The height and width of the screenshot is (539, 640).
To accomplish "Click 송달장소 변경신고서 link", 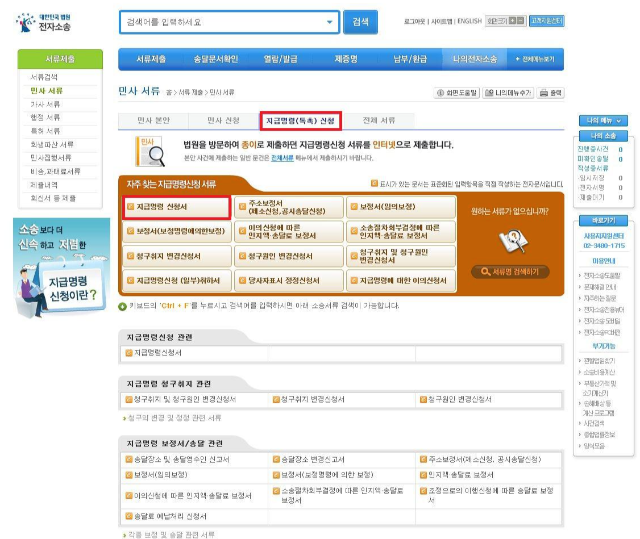I will tap(313, 460).
